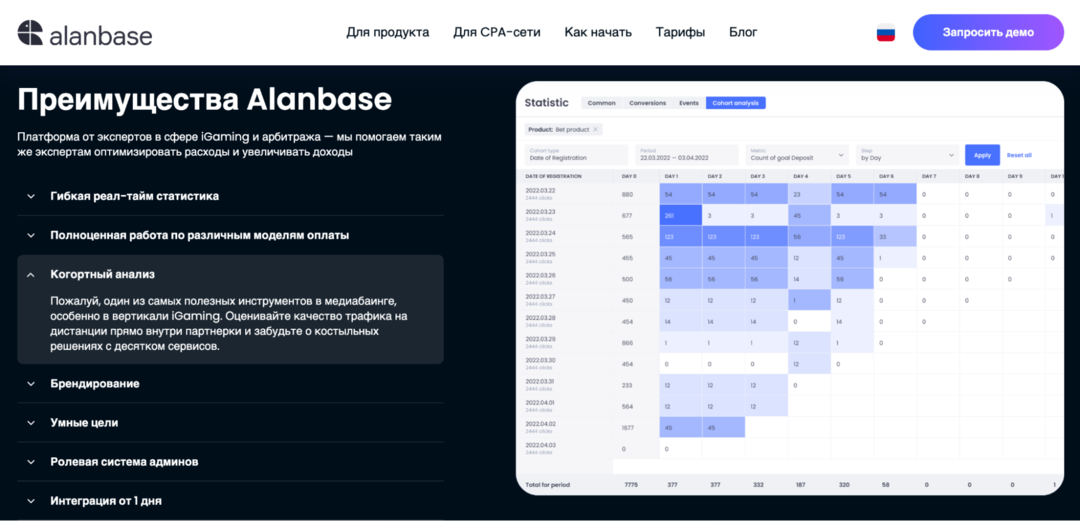The height and width of the screenshot is (521, 1080).
Task: Click the 'Запросить демо' button
Action: click(988, 32)
